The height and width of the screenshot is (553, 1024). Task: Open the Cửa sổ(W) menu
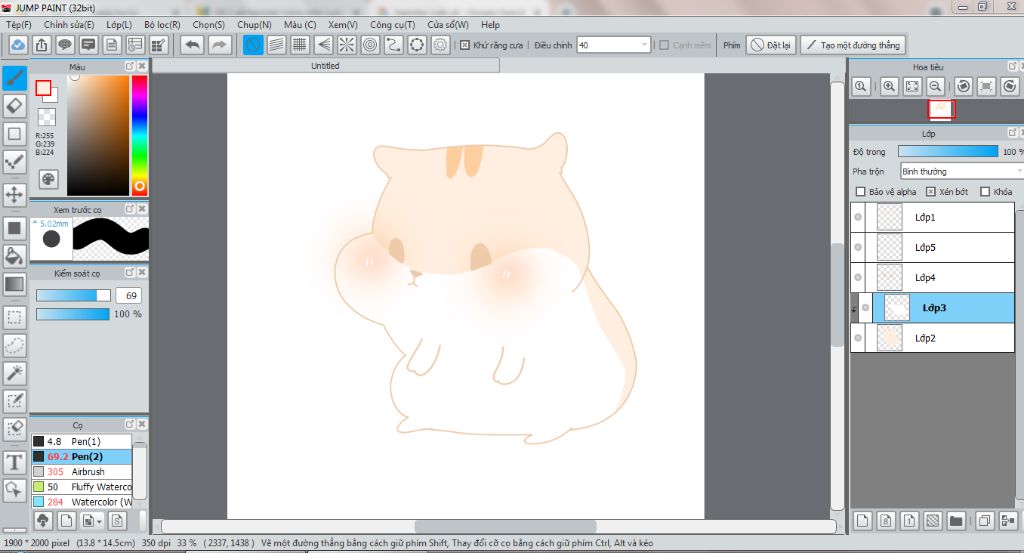point(447,25)
